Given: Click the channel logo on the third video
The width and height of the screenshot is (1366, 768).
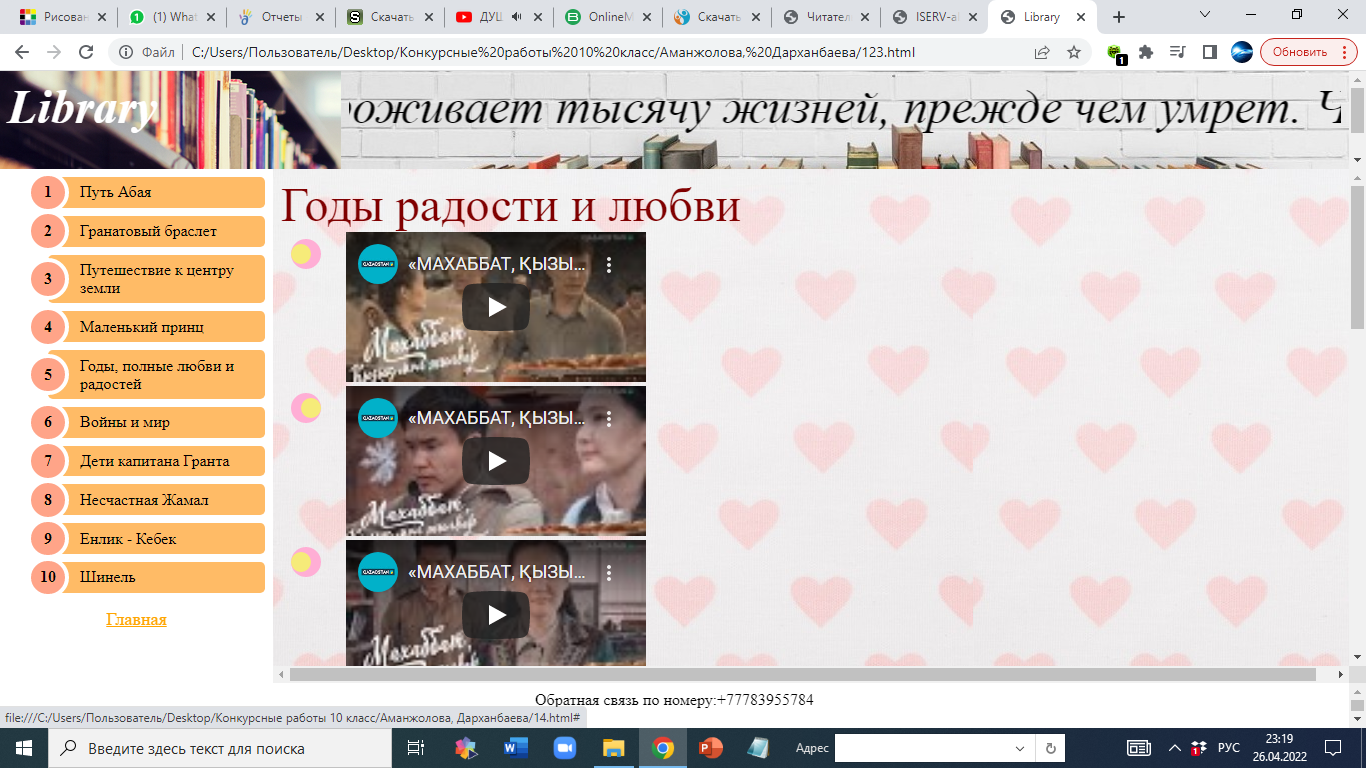Looking at the screenshot, I should pos(378,572).
